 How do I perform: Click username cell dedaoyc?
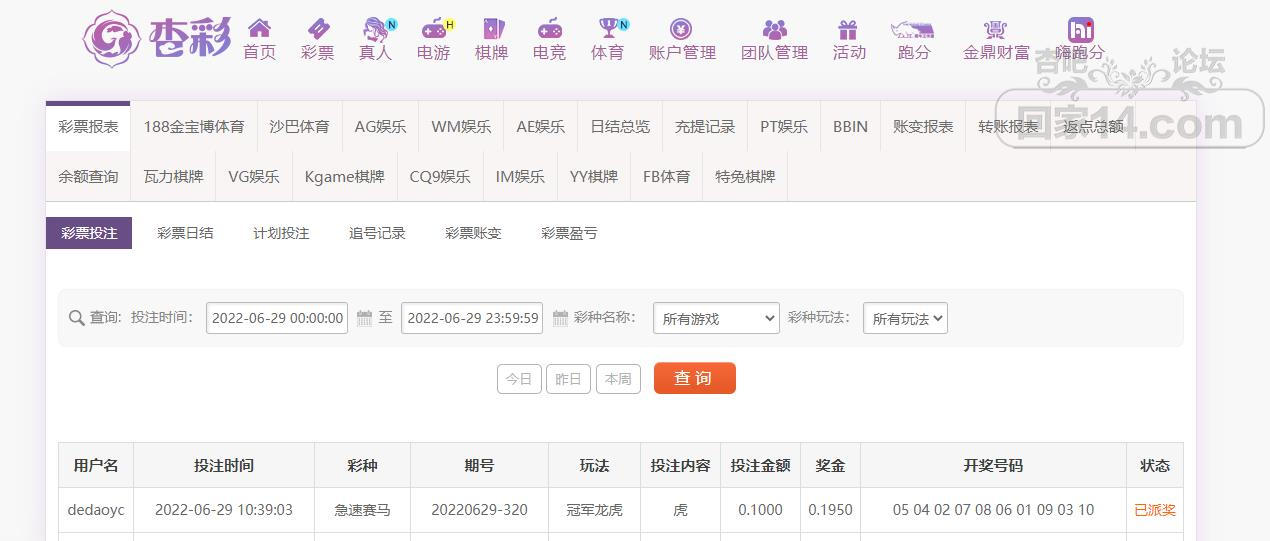96,510
